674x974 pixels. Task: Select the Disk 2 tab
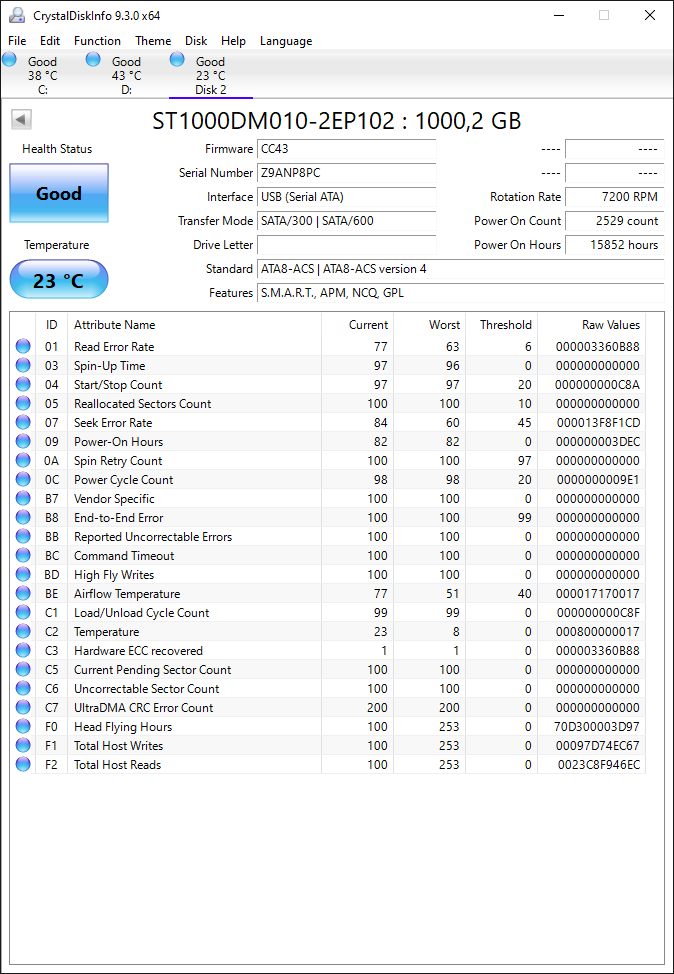click(x=211, y=75)
